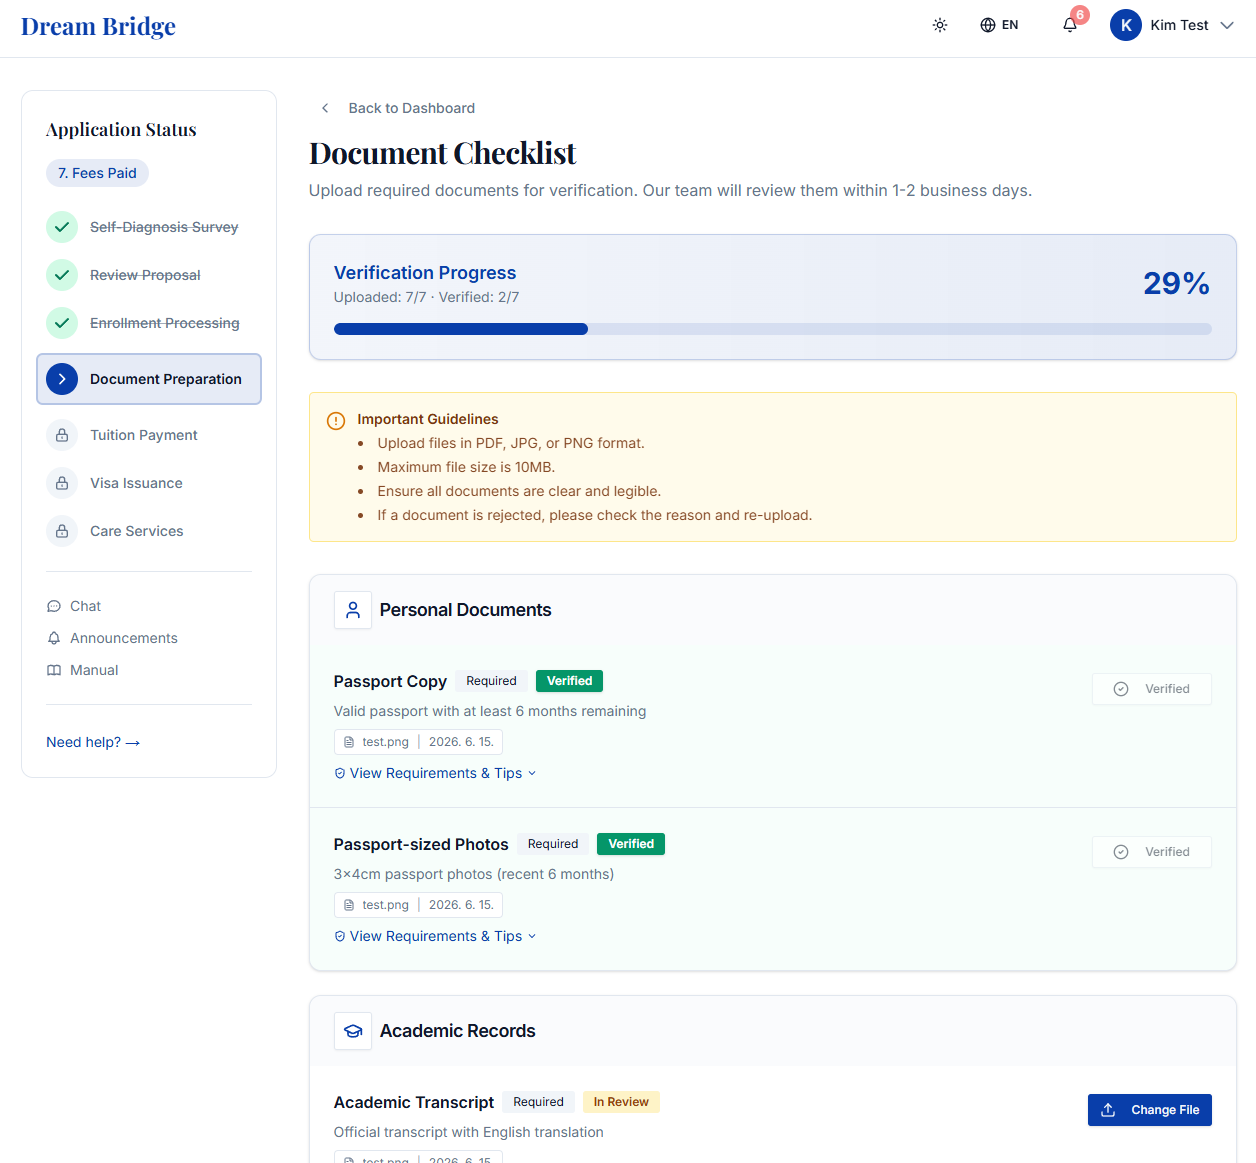The height and width of the screenshot is (1163, 1256).
Task: Open the notifications bell with 6 badge
Action: (x=1070, y=25)
